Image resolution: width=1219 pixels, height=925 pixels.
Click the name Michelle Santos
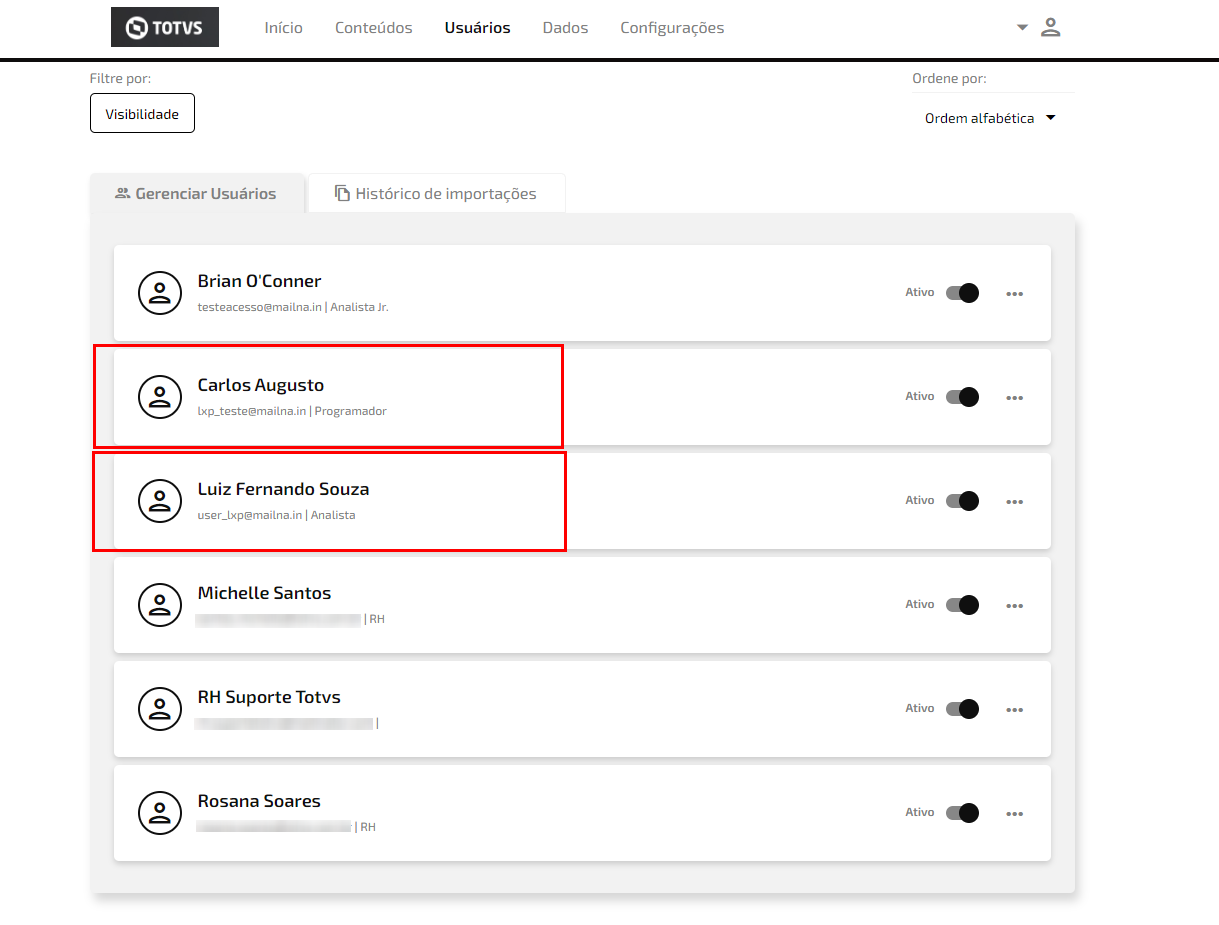264,593
